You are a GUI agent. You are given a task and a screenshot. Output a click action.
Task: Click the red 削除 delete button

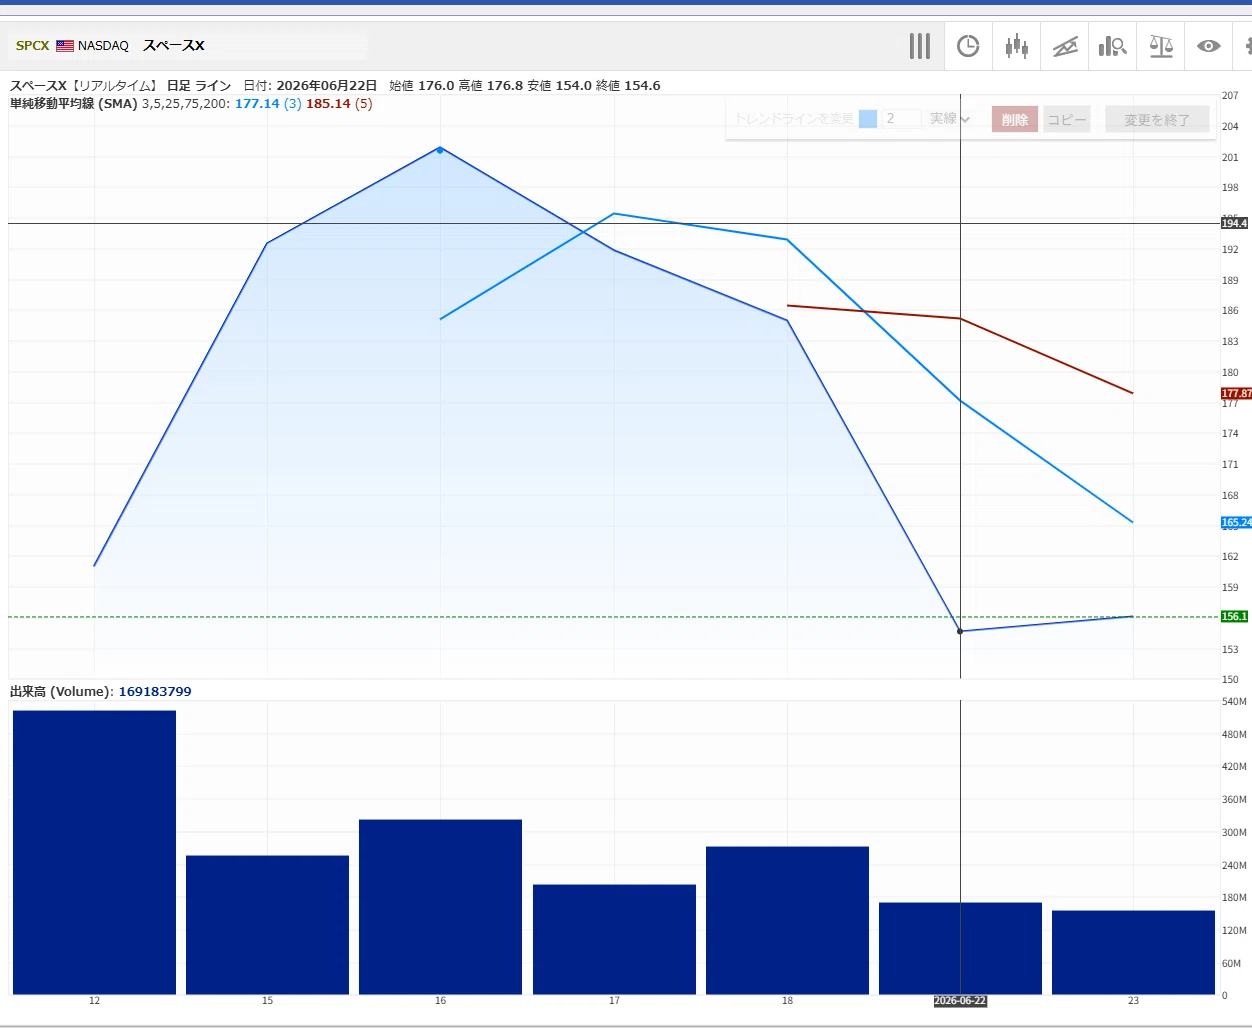1015,119
